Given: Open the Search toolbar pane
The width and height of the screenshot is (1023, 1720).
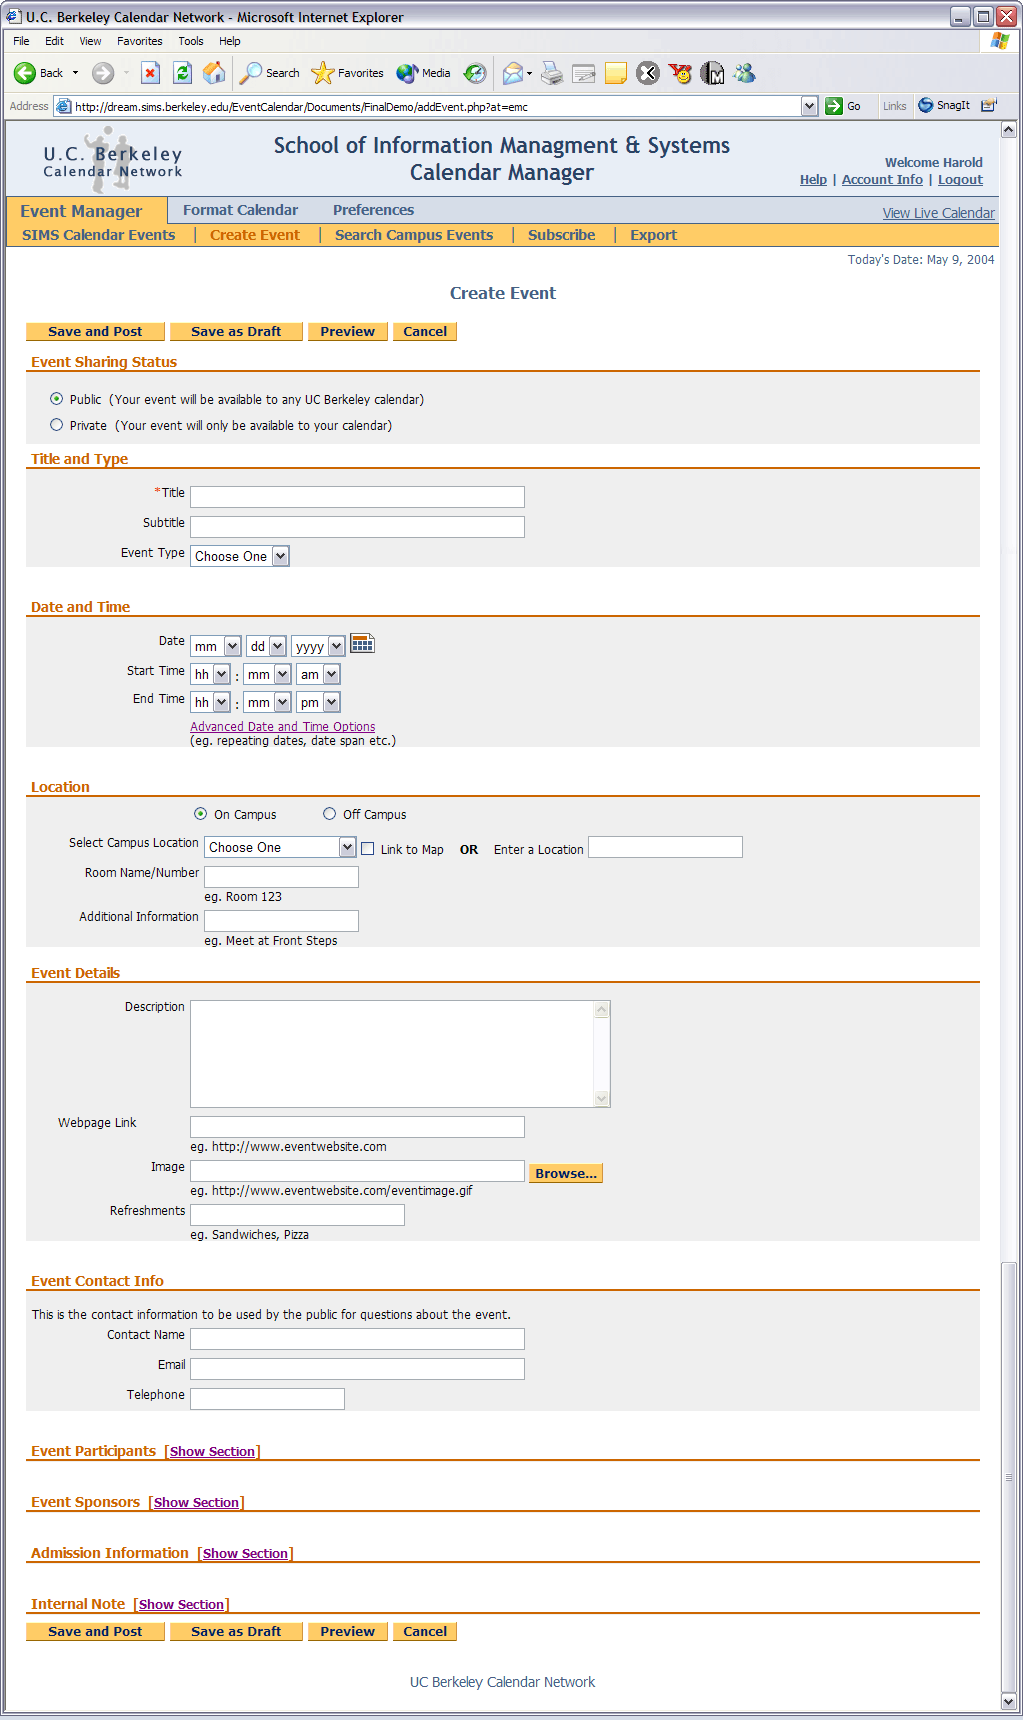Looking at the screenshot, I should click(x=270, y=73).
